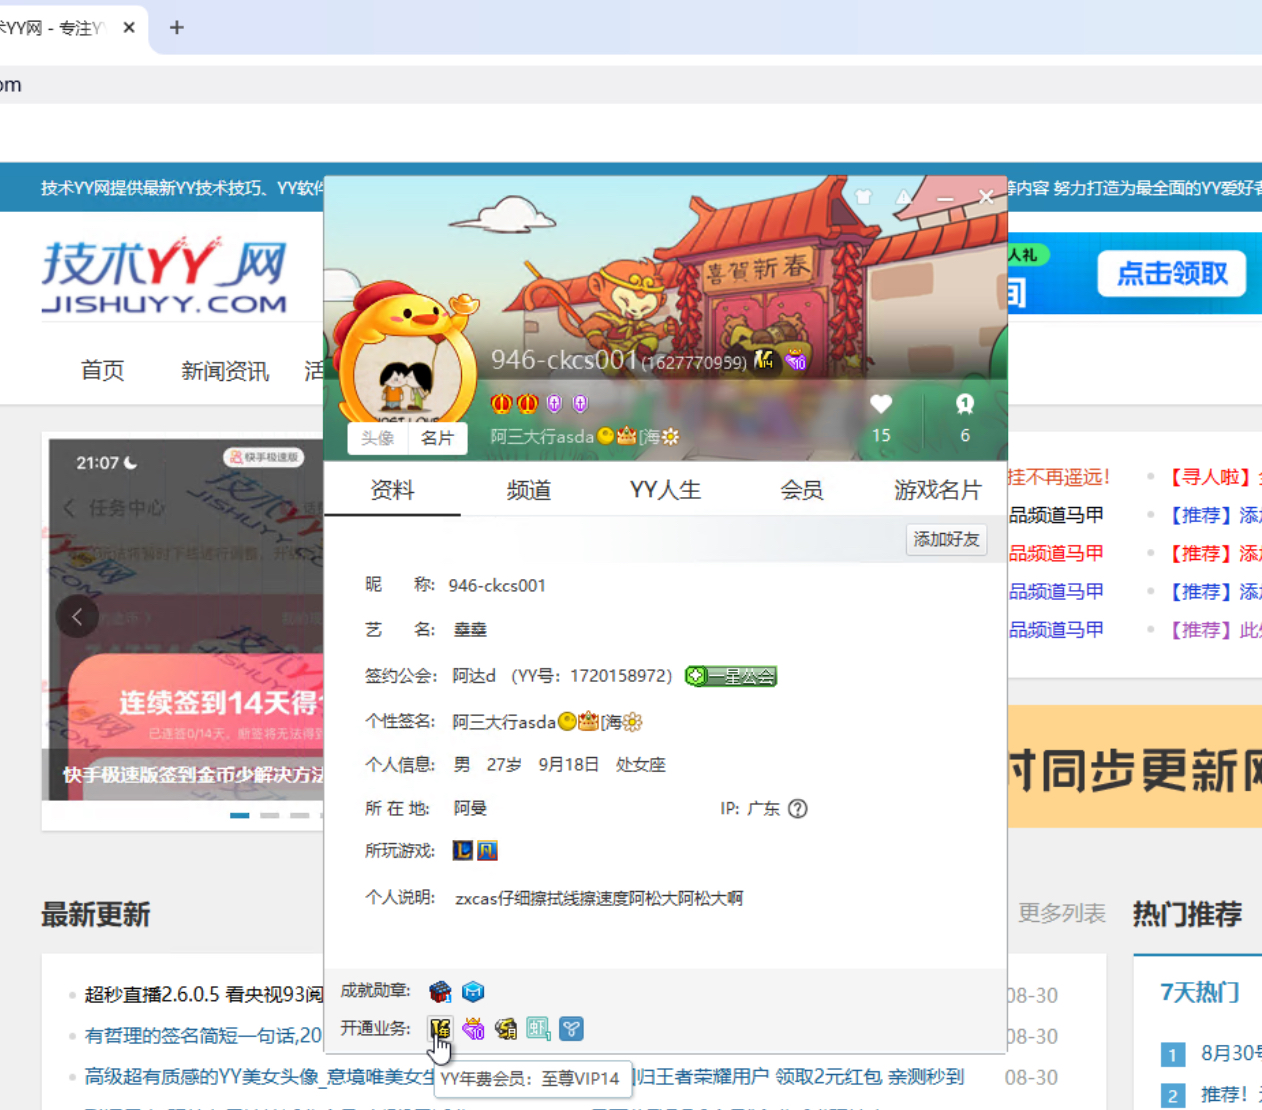This screenshot has width=1262, height=1110.
Task: Click the previous slide arrow on carousel
Action: pos(77,617)
